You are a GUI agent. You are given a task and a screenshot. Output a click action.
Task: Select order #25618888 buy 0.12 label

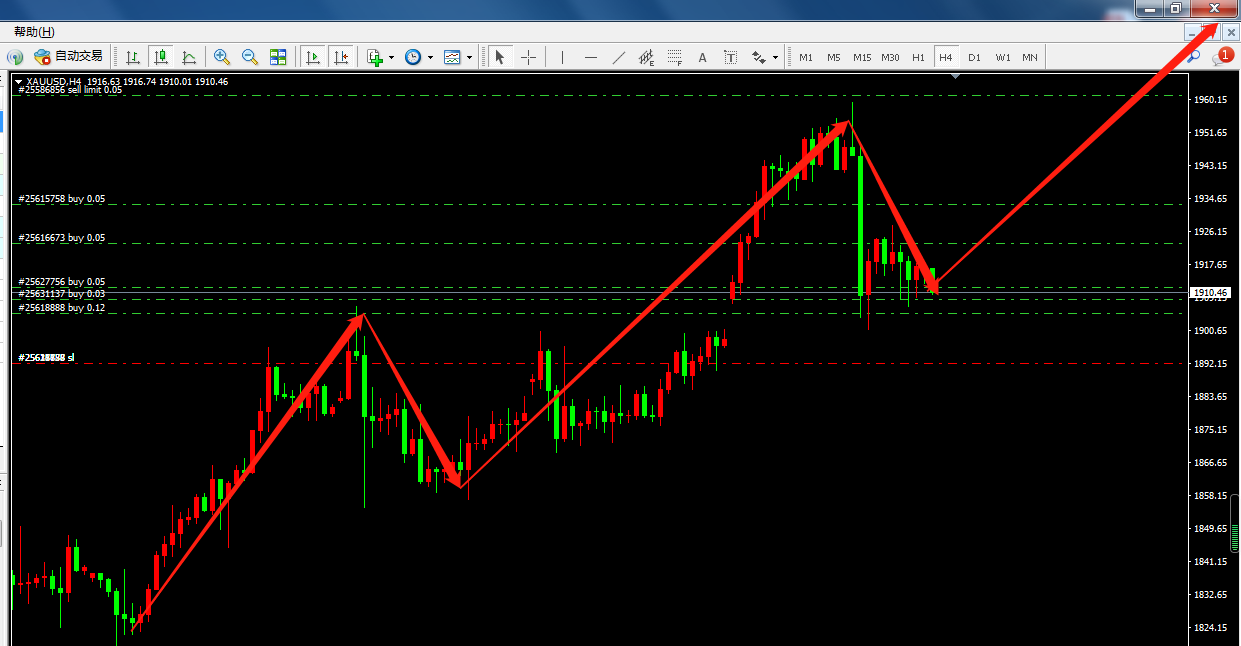click(x=62, y=308)
